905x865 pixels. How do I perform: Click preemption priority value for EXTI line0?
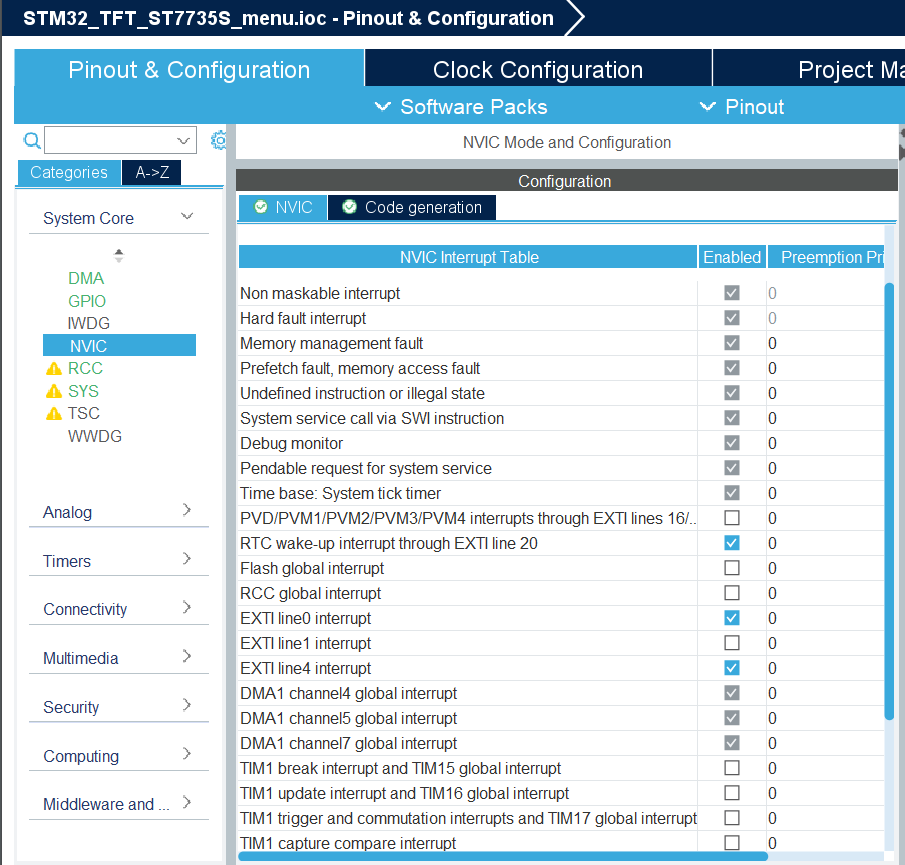(x=772, y=618)
